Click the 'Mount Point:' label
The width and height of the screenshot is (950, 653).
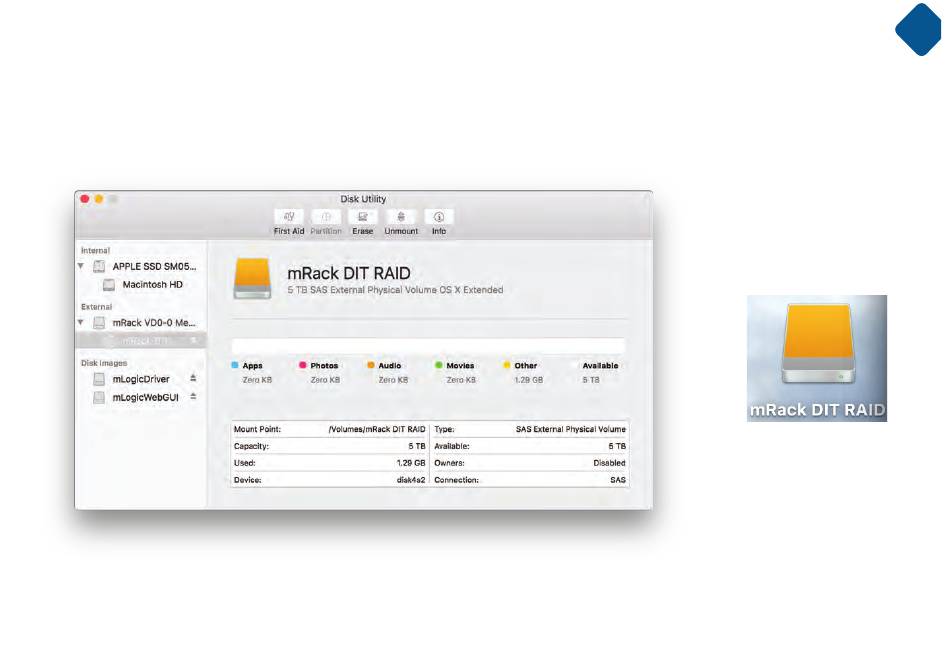point(257,429)
